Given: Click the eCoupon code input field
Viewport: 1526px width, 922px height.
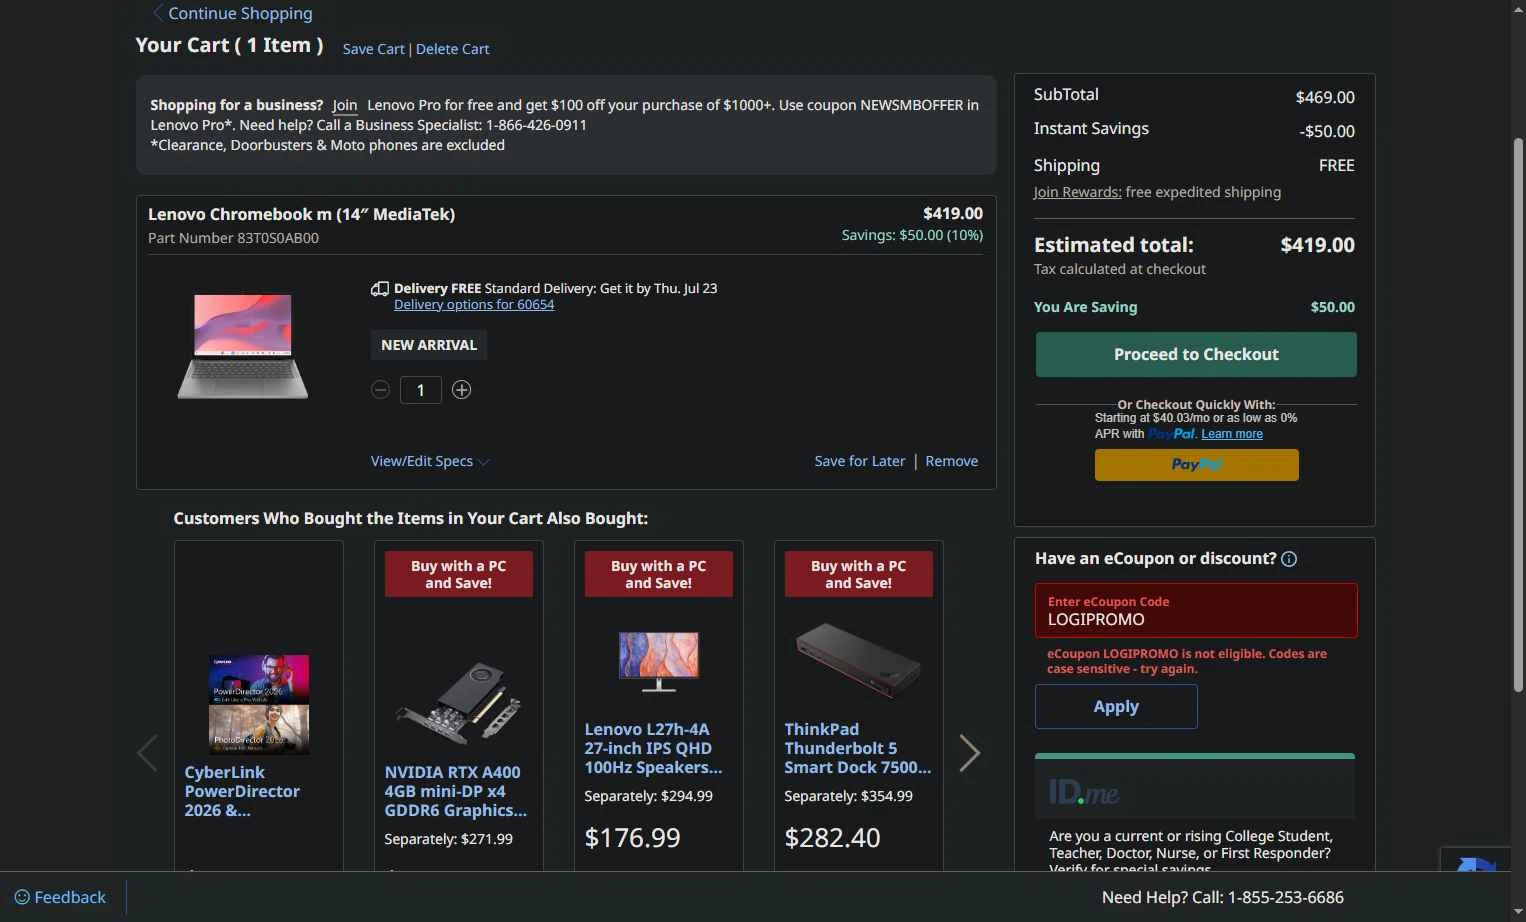Looking at the screenshot, I should coord(1196,611).
